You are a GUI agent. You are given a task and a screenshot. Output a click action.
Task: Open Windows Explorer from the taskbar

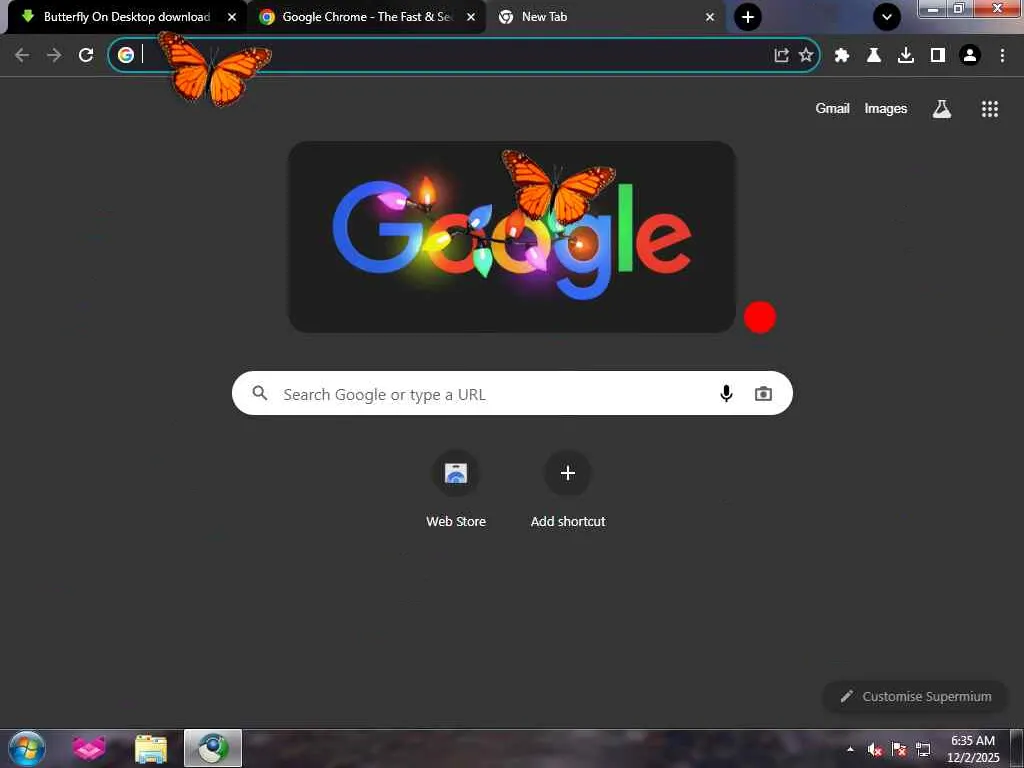point(151,748)
